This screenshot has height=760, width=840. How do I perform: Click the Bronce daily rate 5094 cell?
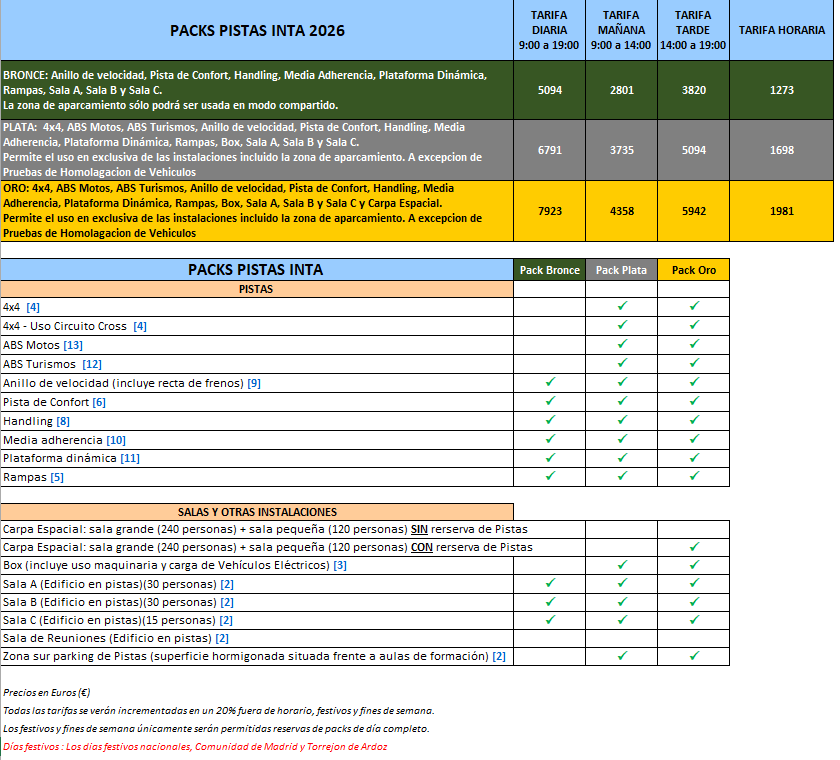point(550,90)
